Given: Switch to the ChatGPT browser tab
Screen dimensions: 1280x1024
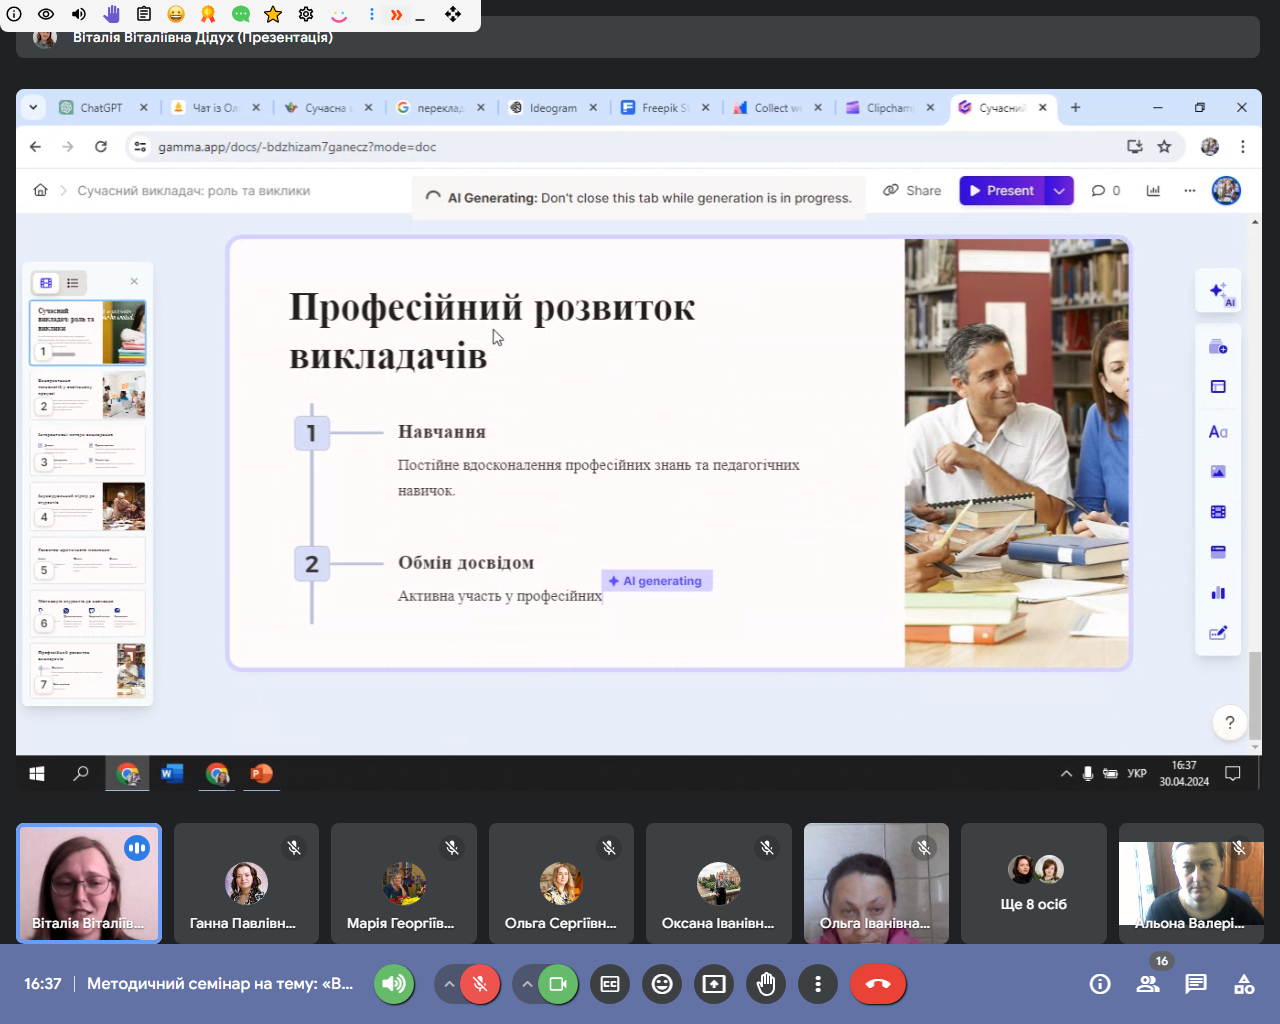Looking at the screenshot, I should click(x=100, y=108).
